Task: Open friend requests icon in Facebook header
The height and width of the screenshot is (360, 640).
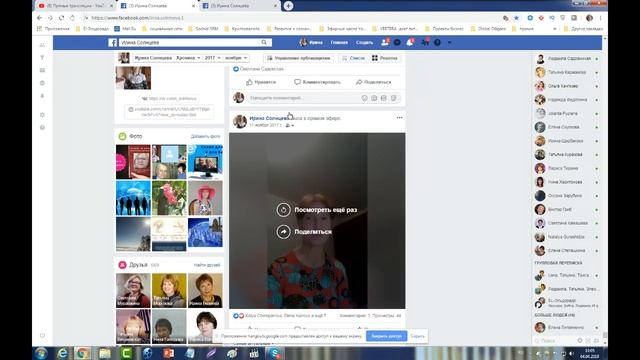Action: click(x=384, y=42)
